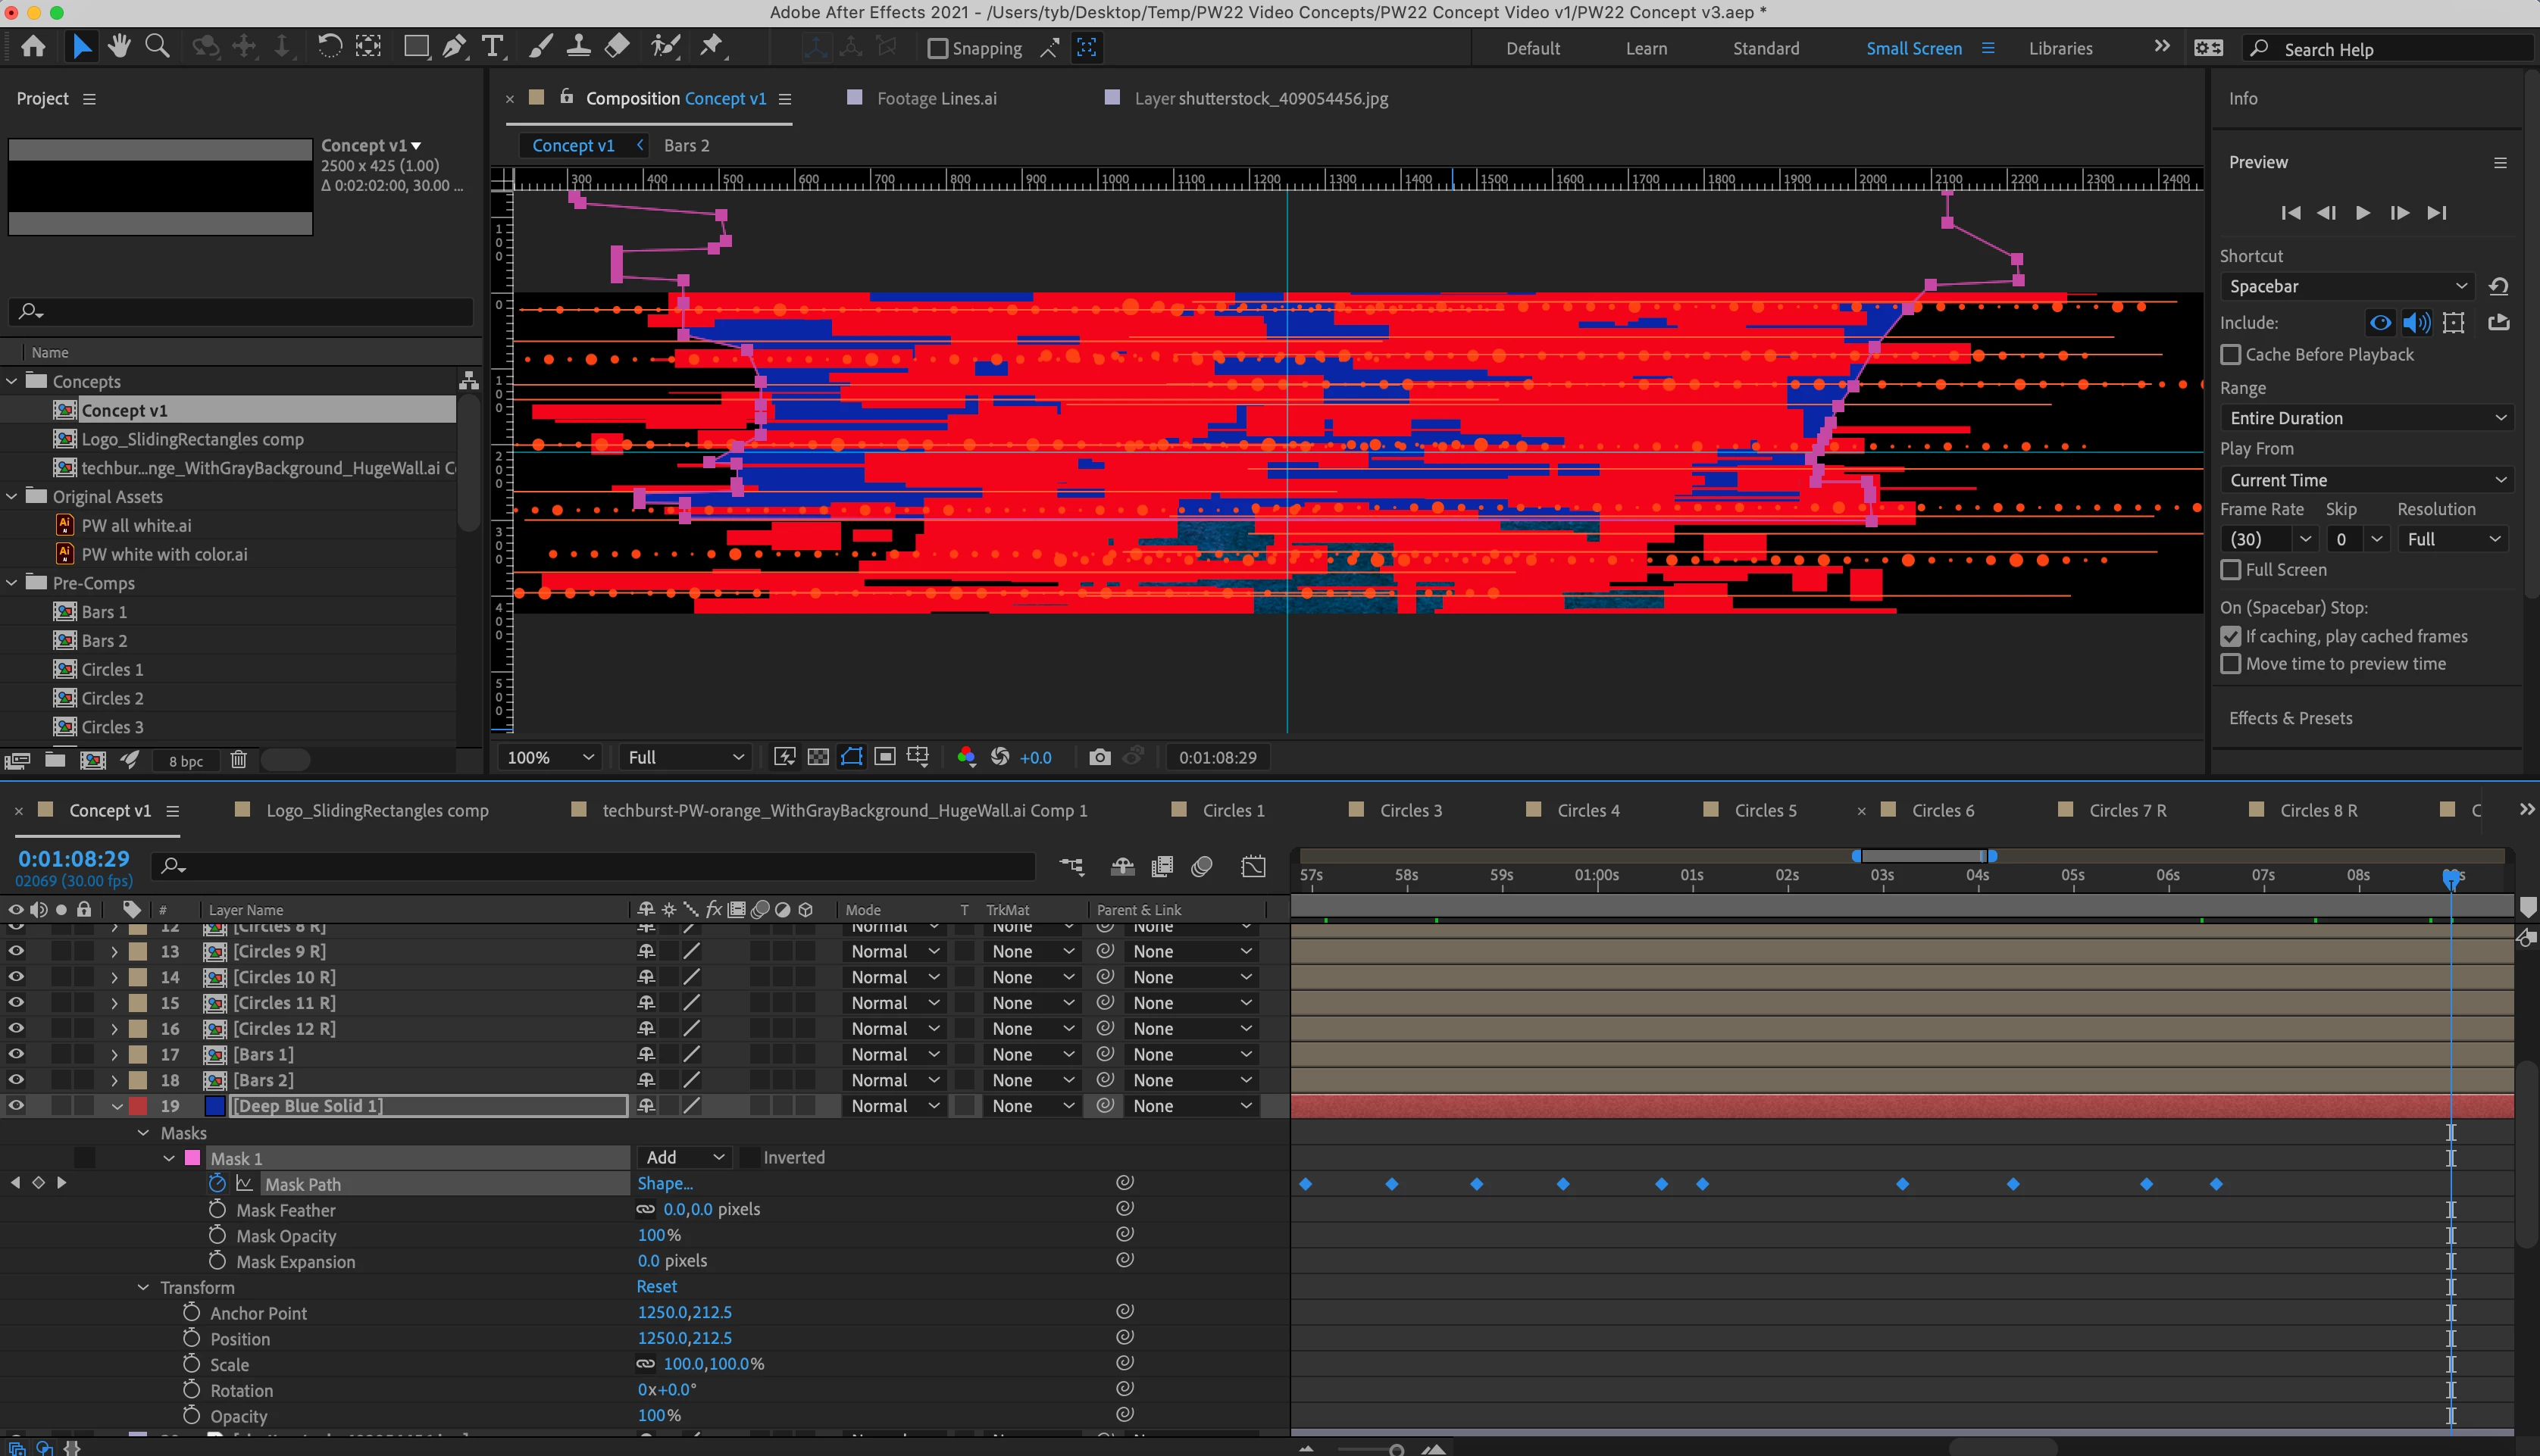The image size is (2540, 1456).
Task: Hide the Deep Blue Solid 1 layer
Action: (16, 1105)
